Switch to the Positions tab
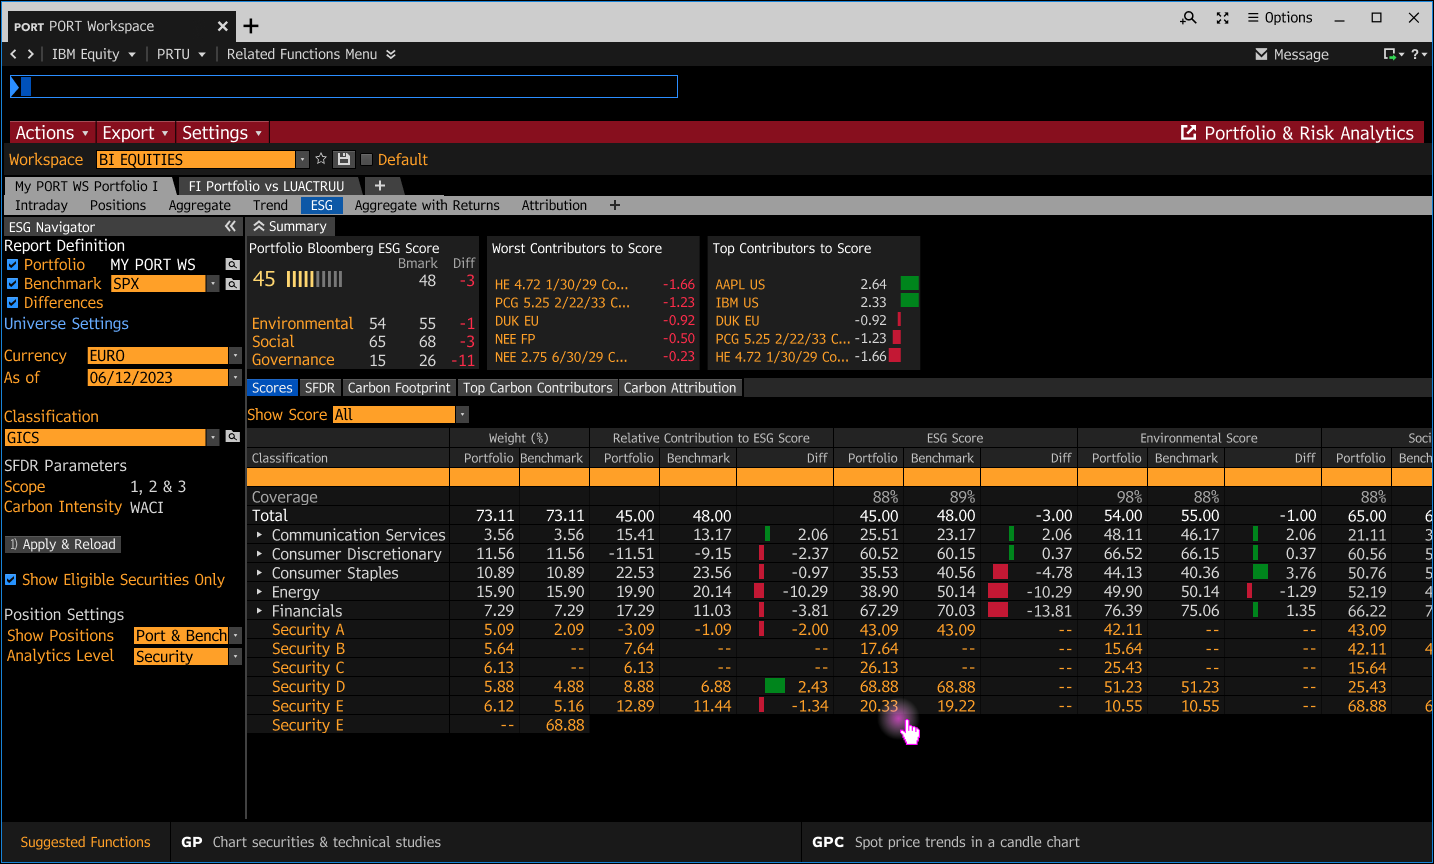Screen dimensions: 1434x864 click(118, 205)
